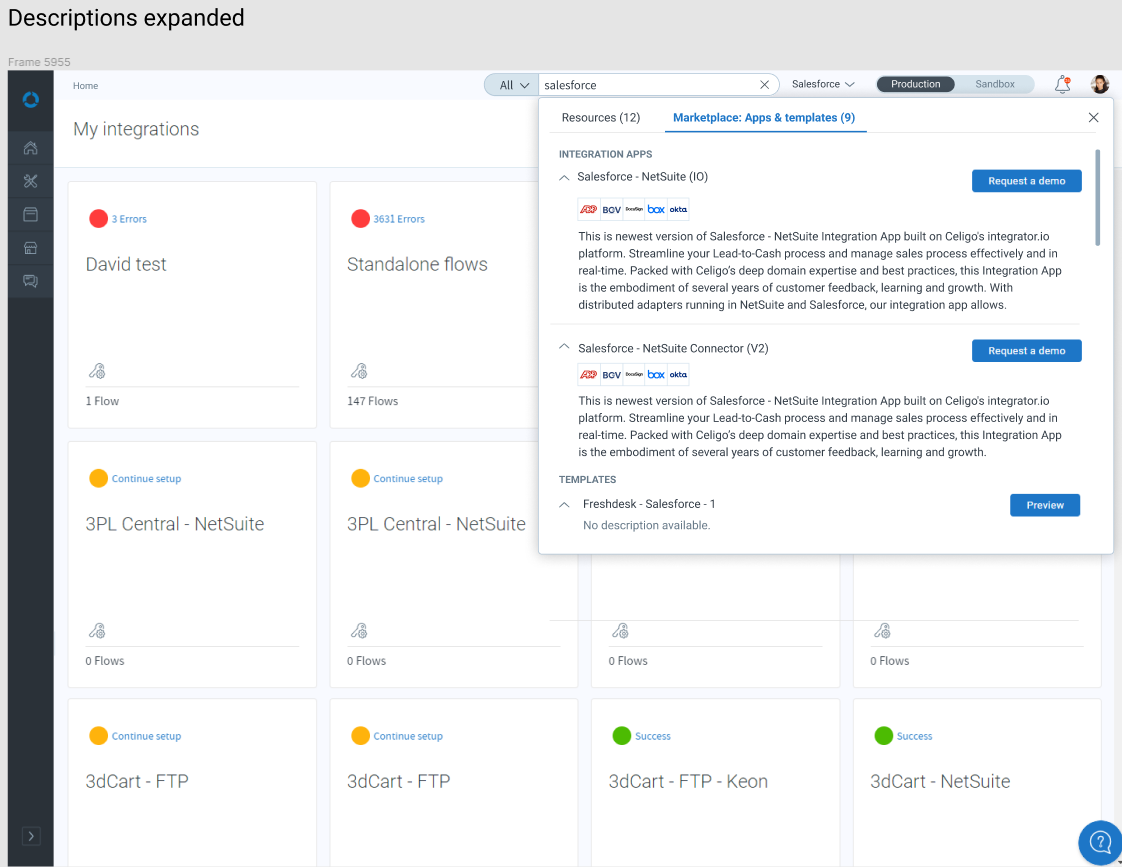Open the Resources box icon in sidebar
1122x867 pixels.
pyautogui.click(x=30, y=214)
